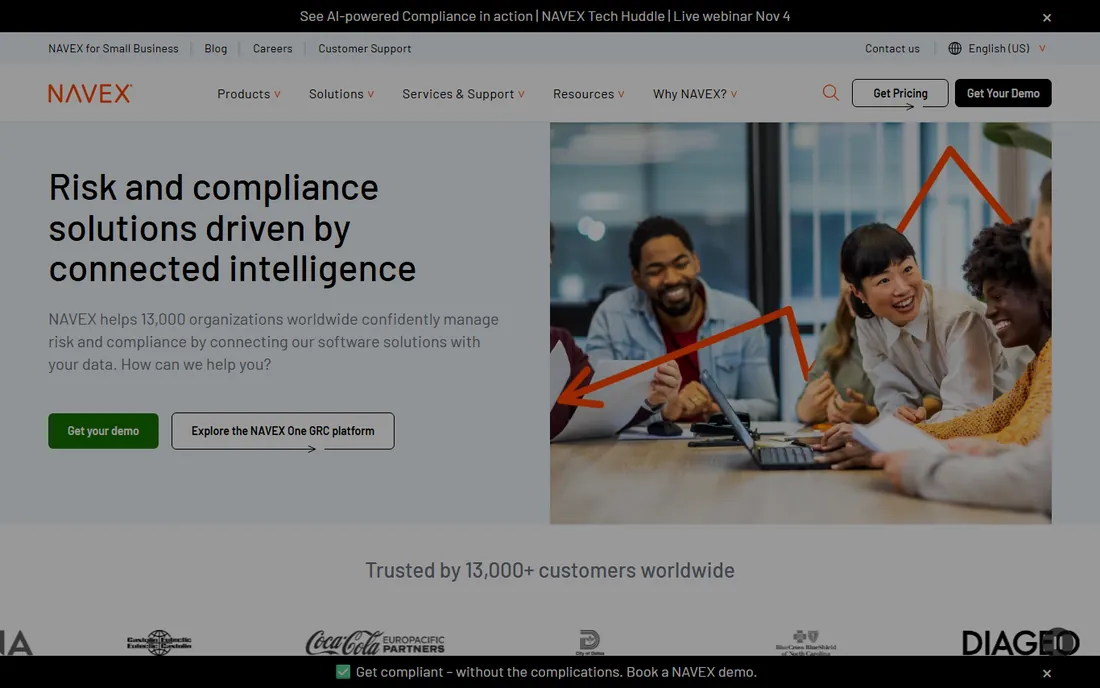The width and height of the screenshot is (1100, 688).
Task: Click the green Get your demo button
Action: pos(103,431)
